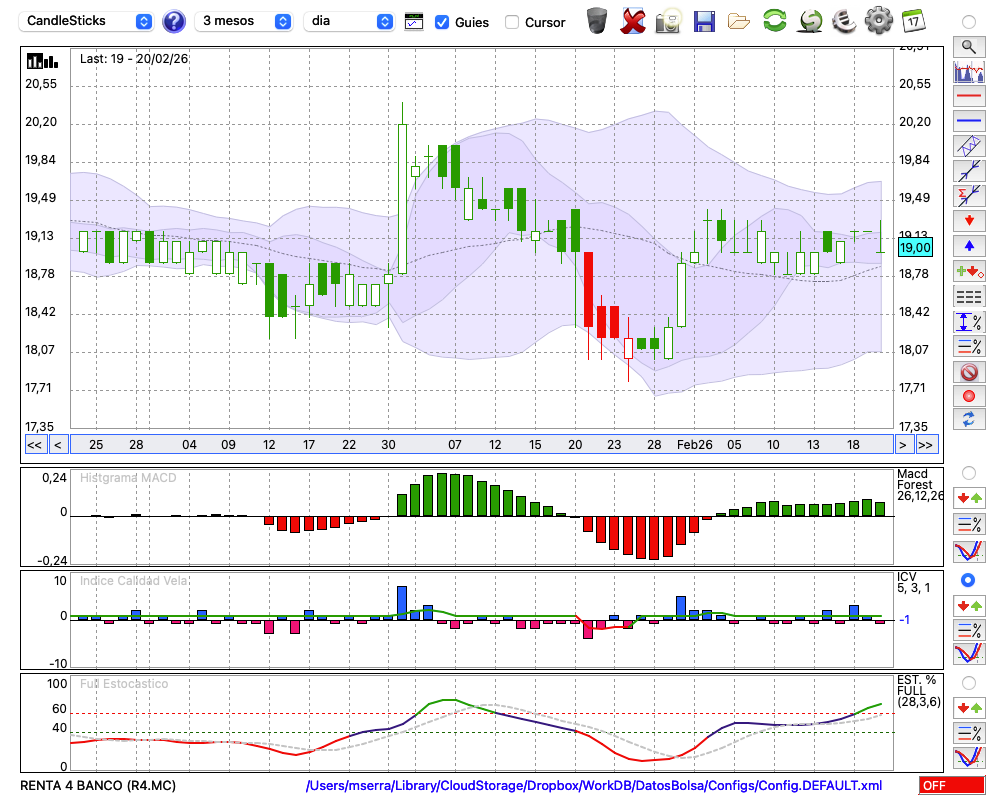Open the CandleSticks chart type dropdown
1000x800 pixels.
pyautogui.click(x=88, y=21)
